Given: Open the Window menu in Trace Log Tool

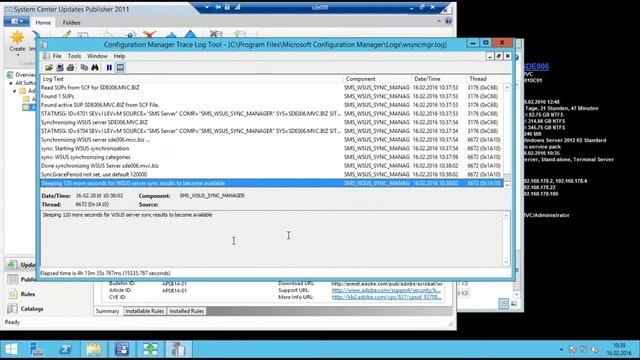Looking at the screenshot, I should click(97, 56).
